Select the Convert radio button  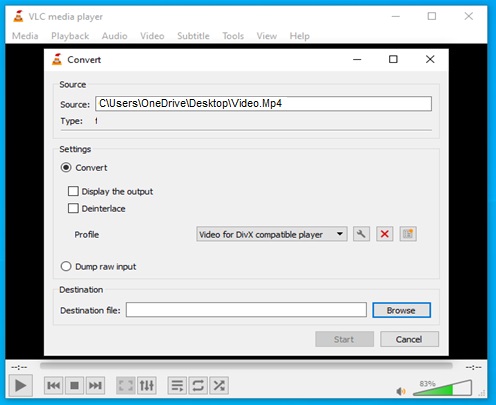[66, 167]
